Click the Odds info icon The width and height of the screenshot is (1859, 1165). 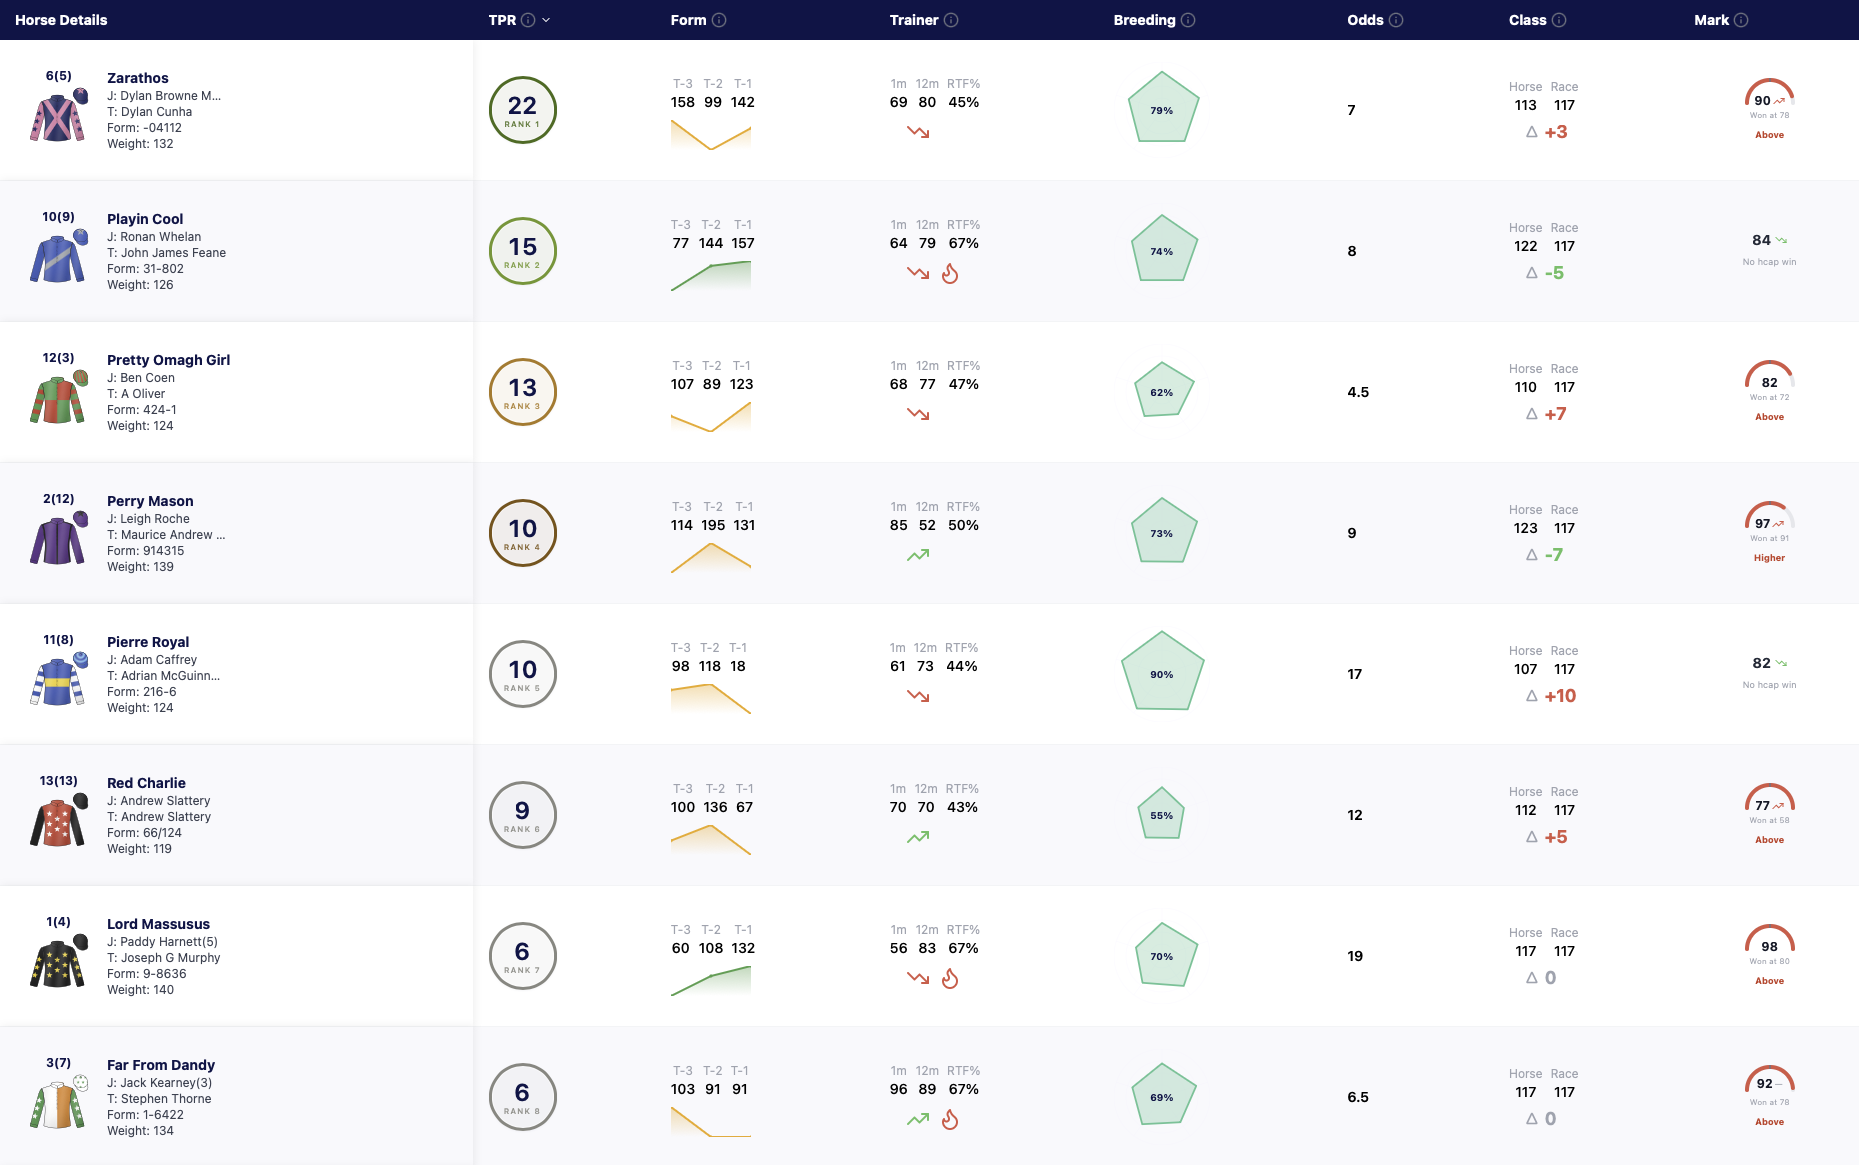[x=1396, y=20]
